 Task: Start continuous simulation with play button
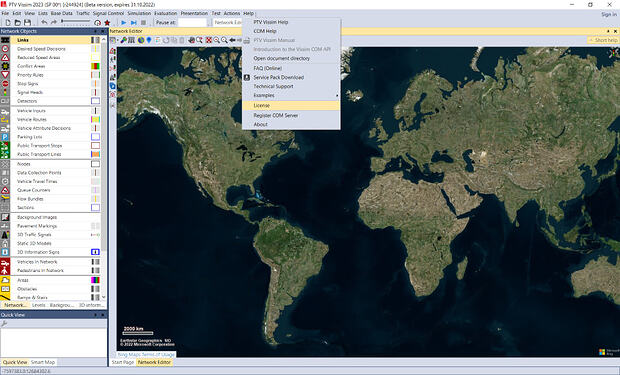[x=124, y=23]
